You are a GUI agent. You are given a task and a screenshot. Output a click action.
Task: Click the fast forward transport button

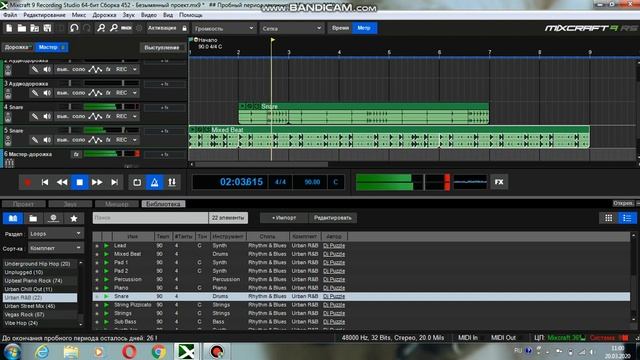coord(97,182)
